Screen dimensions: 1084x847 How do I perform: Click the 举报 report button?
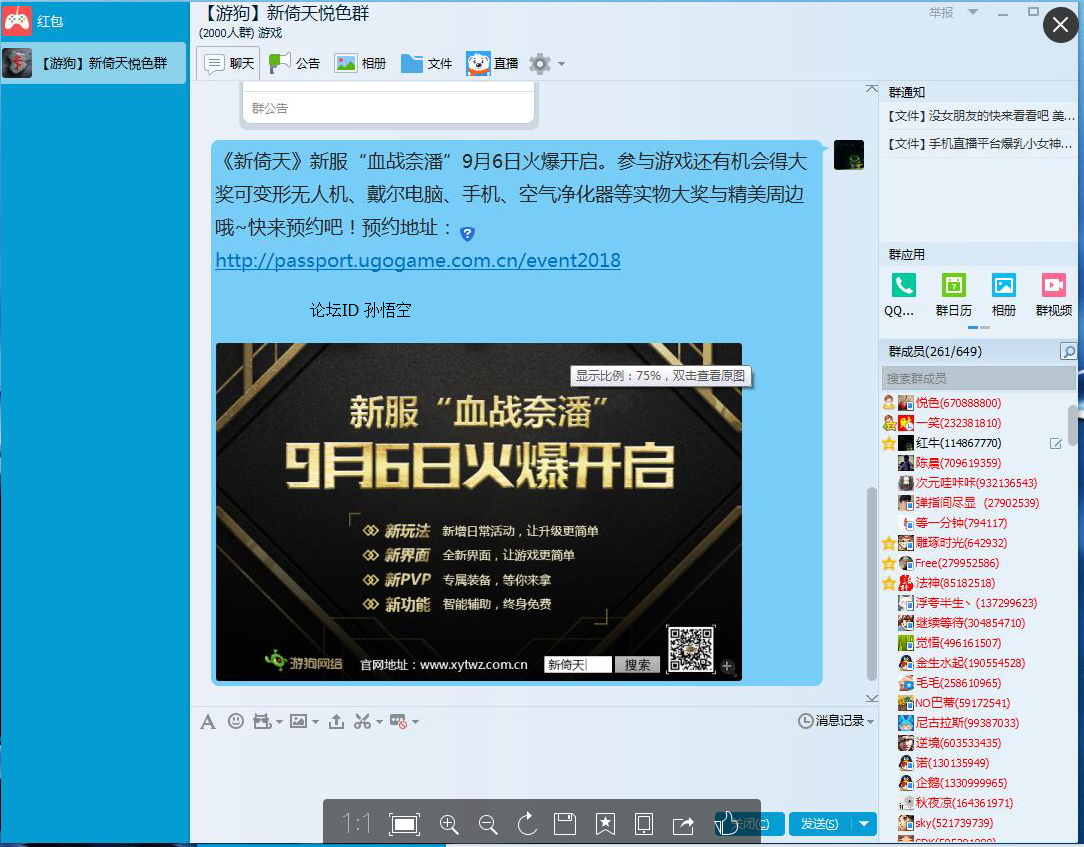(x=941, y=12)
